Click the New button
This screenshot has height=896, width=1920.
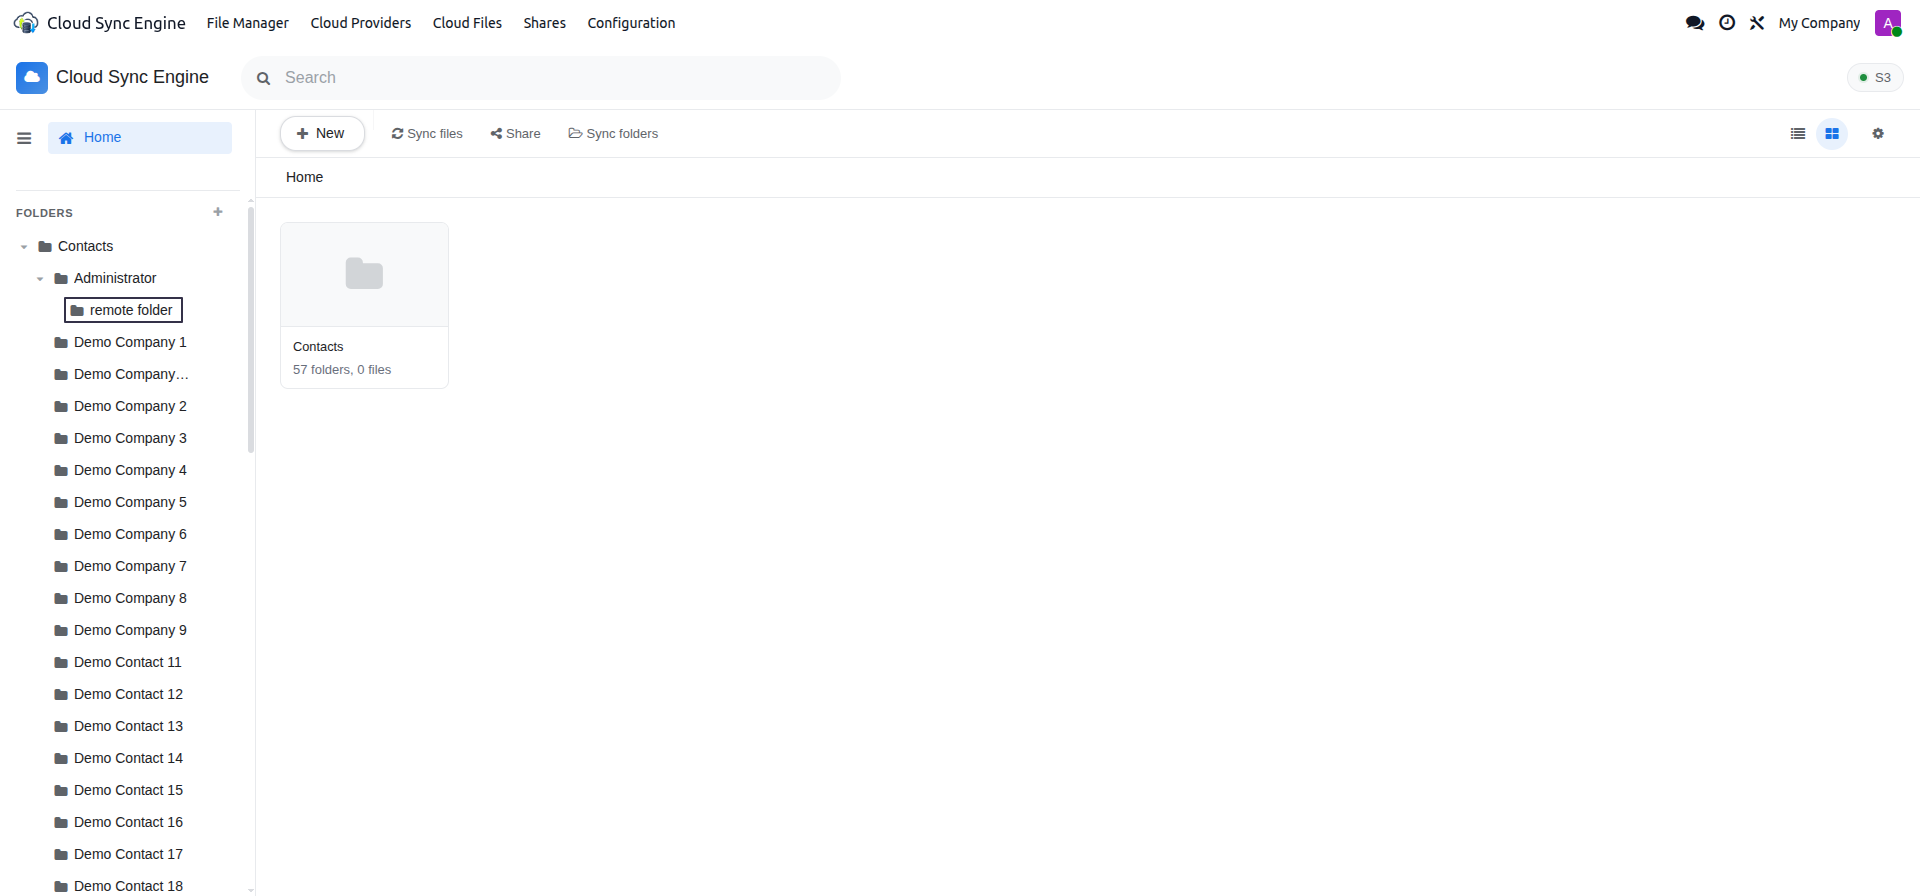point(321,133)
